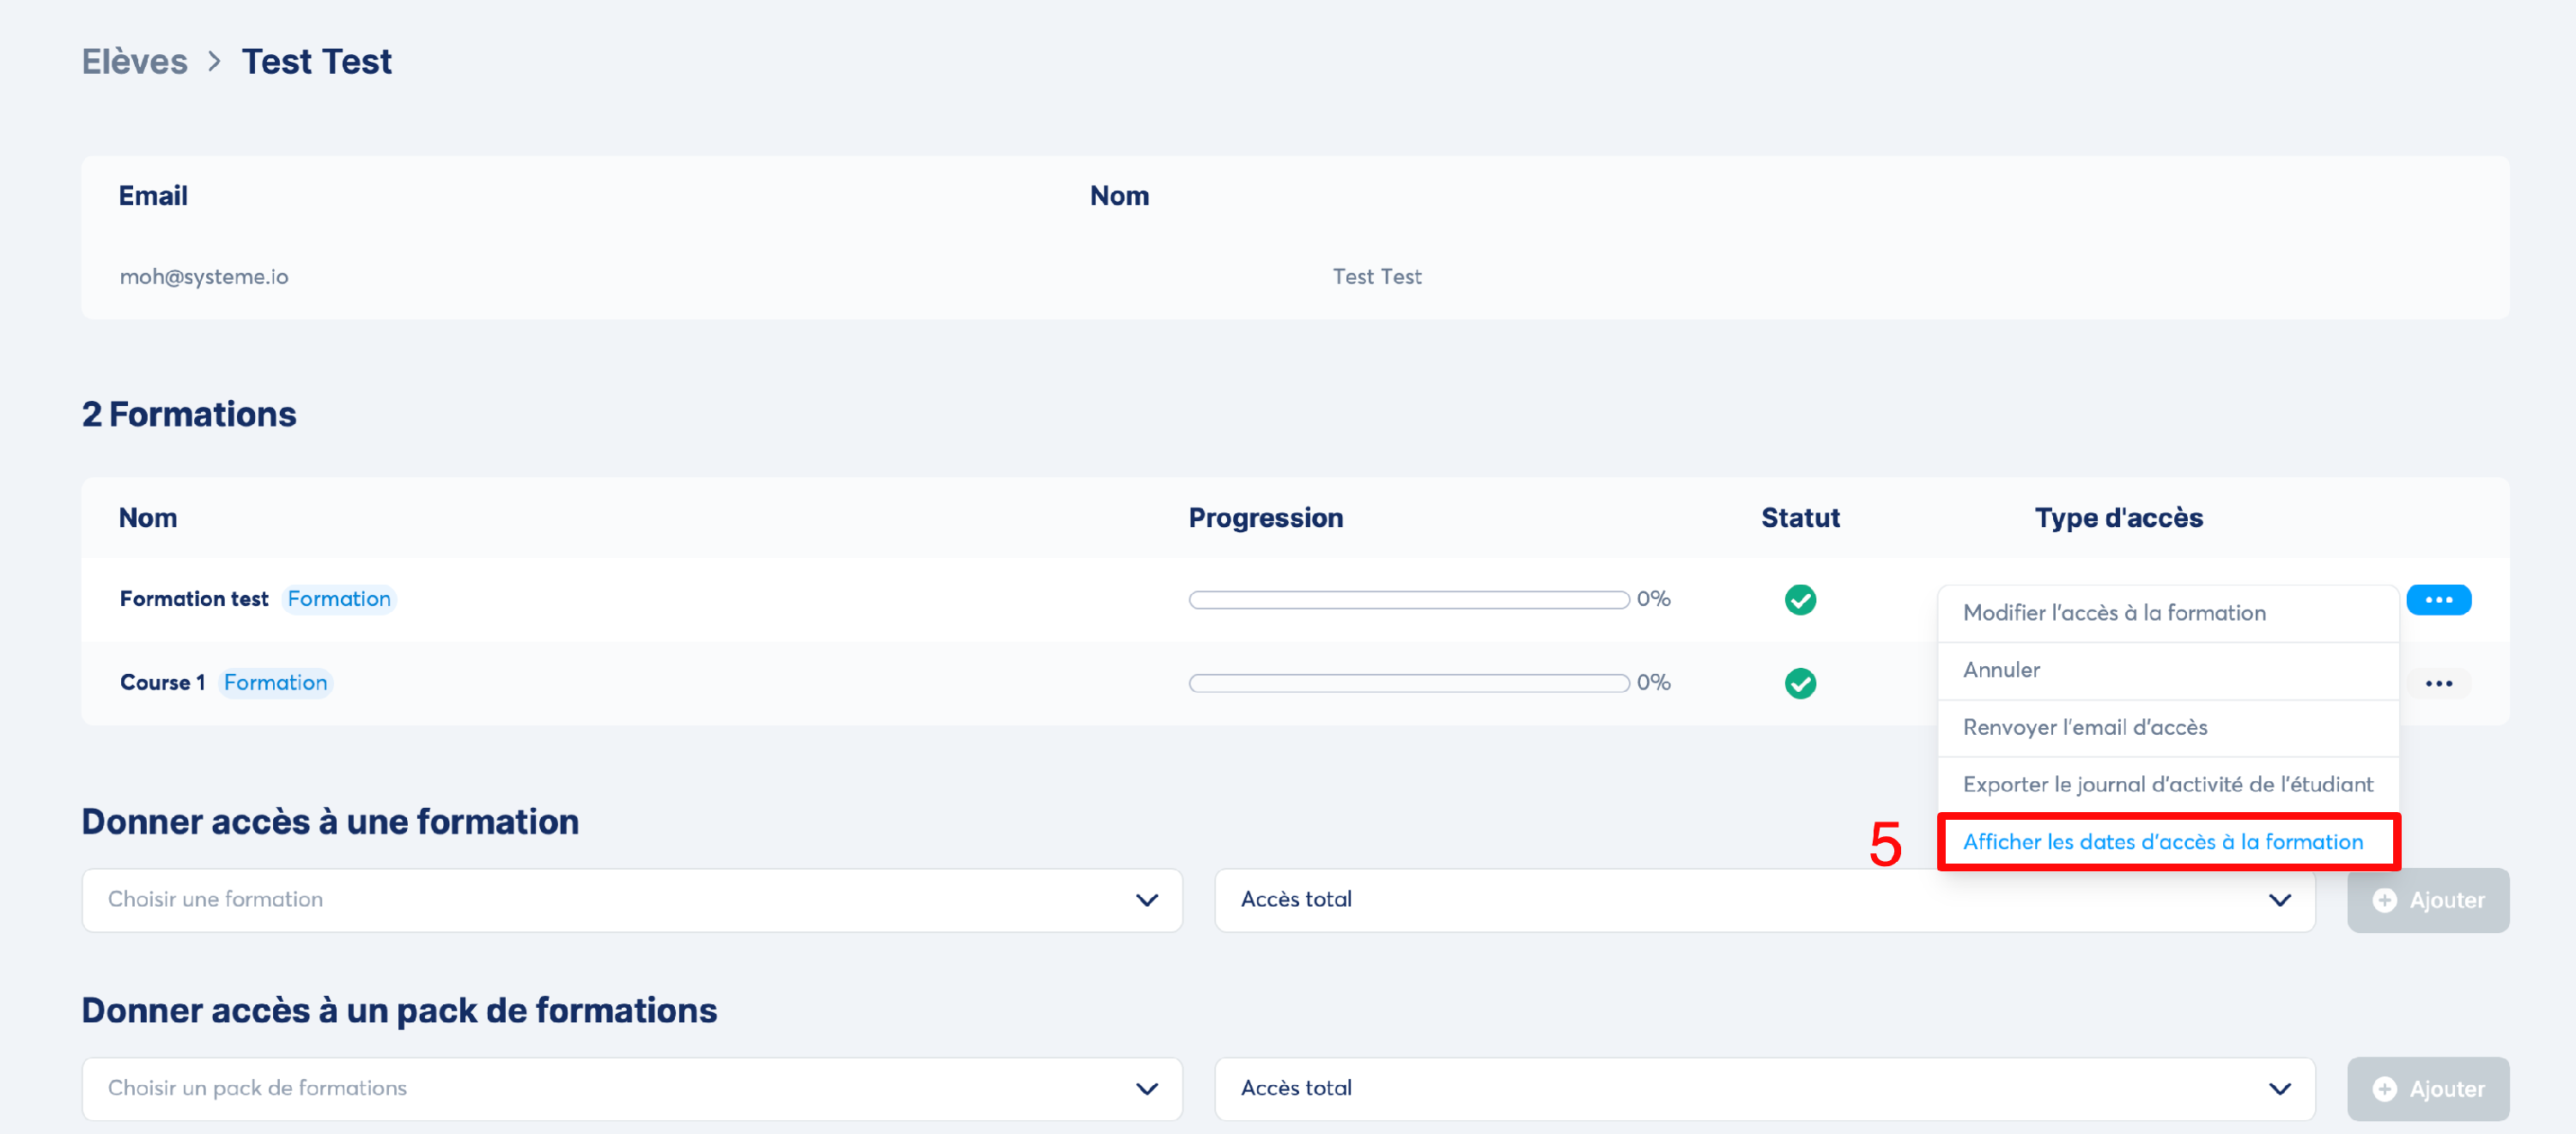The image size is (2576, 1134).
Task: Click the plus icon on the formation Ajouter button
Action: (2384, 900)
